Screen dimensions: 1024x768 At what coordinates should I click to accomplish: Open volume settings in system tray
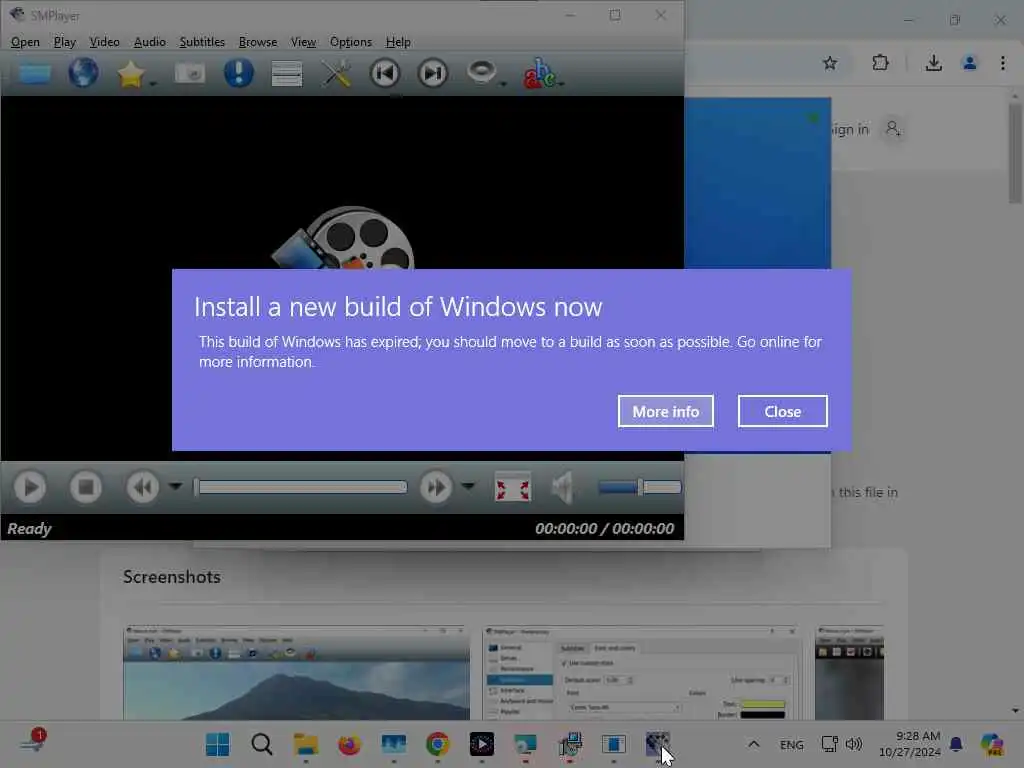point(854,744)
